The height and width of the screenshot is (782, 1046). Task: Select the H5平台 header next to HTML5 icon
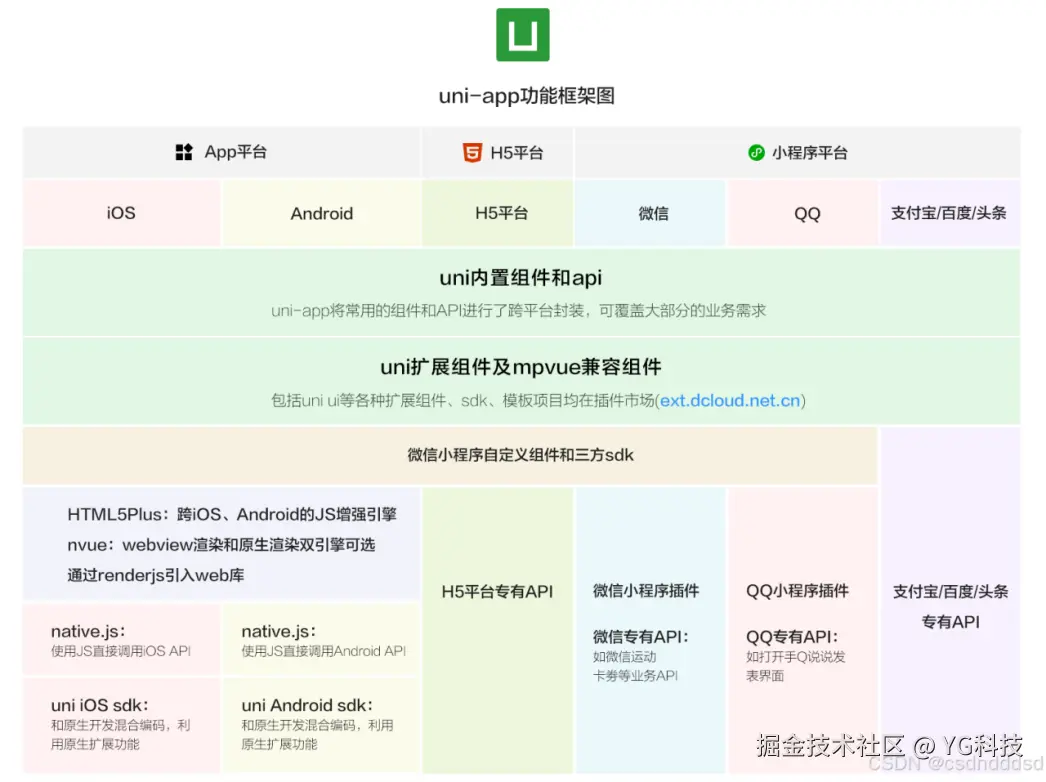click(517, 153)
